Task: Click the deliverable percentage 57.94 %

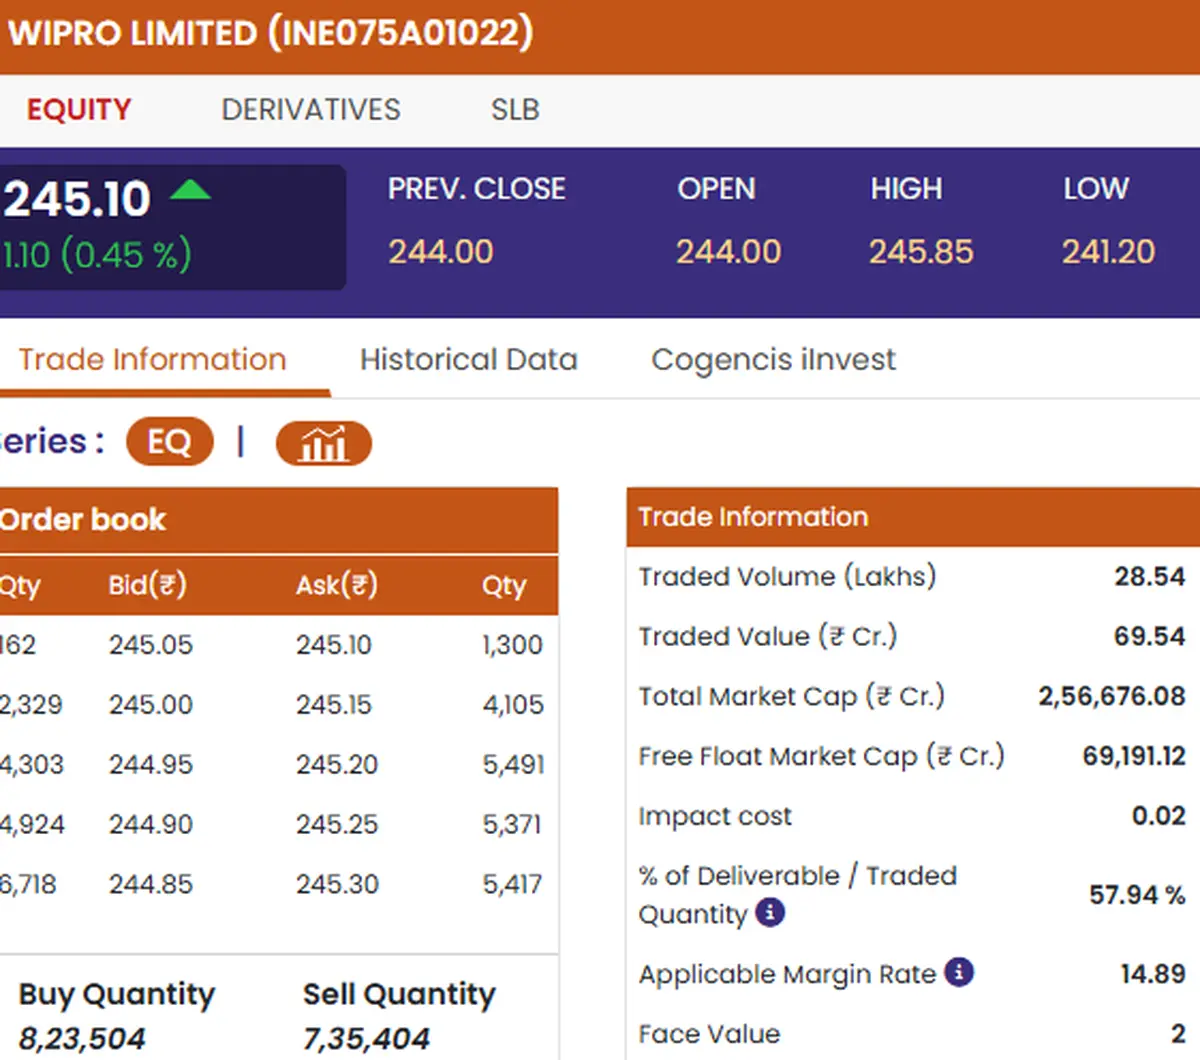Action: pyautogui.click(x=1137, y=895)
